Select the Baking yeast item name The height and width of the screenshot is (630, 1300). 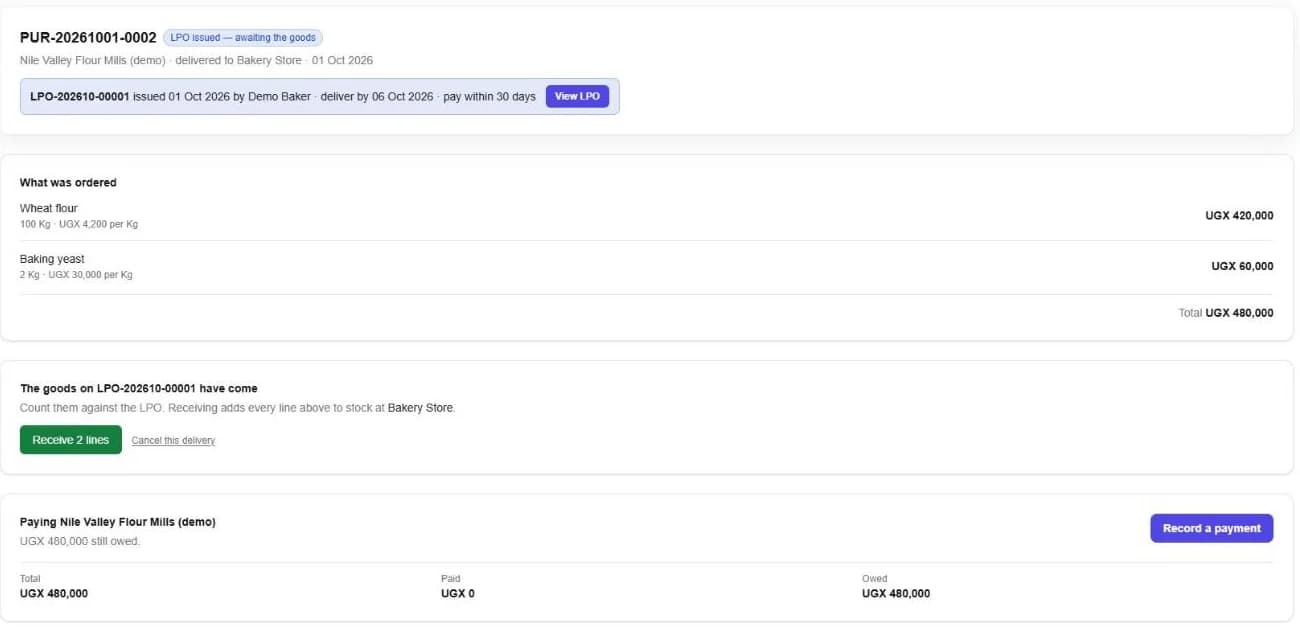52,259
